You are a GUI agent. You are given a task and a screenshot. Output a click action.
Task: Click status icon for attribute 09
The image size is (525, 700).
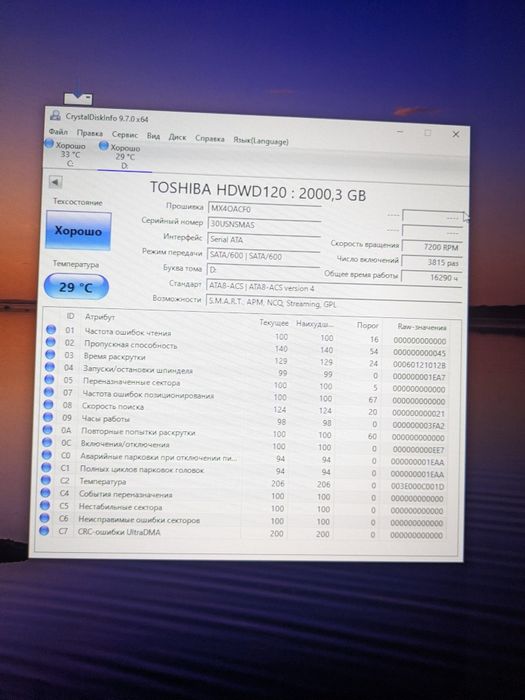pos(48,417)
